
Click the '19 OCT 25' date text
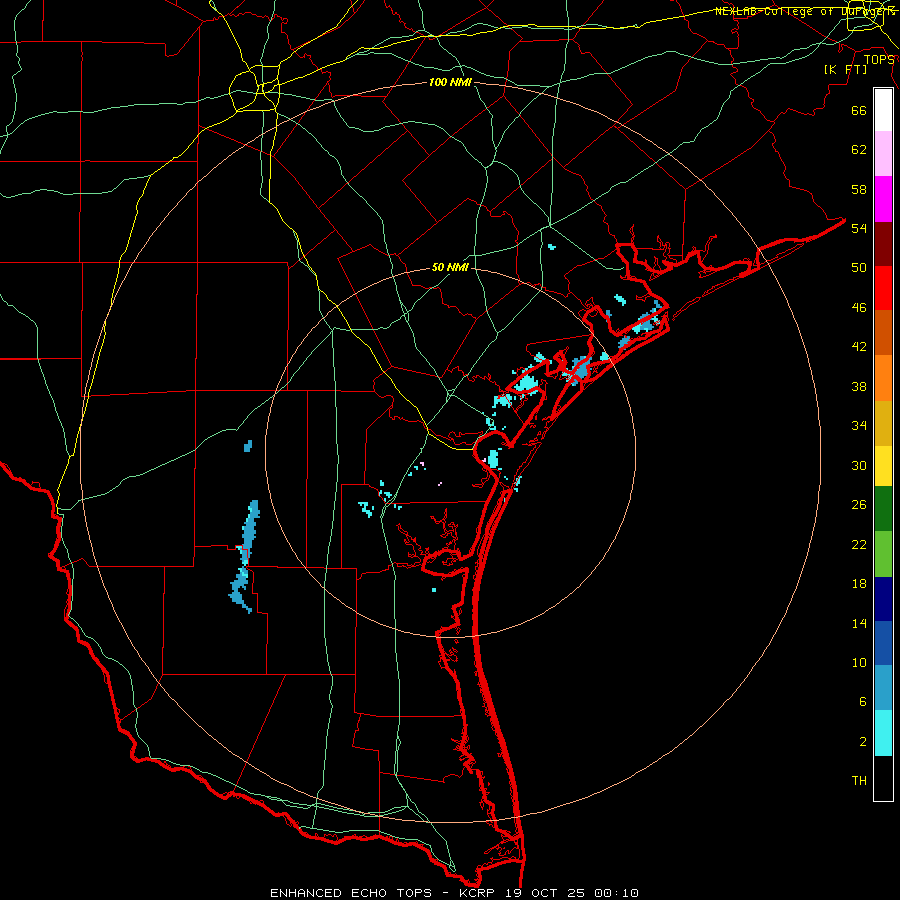[x=546, y=893]
